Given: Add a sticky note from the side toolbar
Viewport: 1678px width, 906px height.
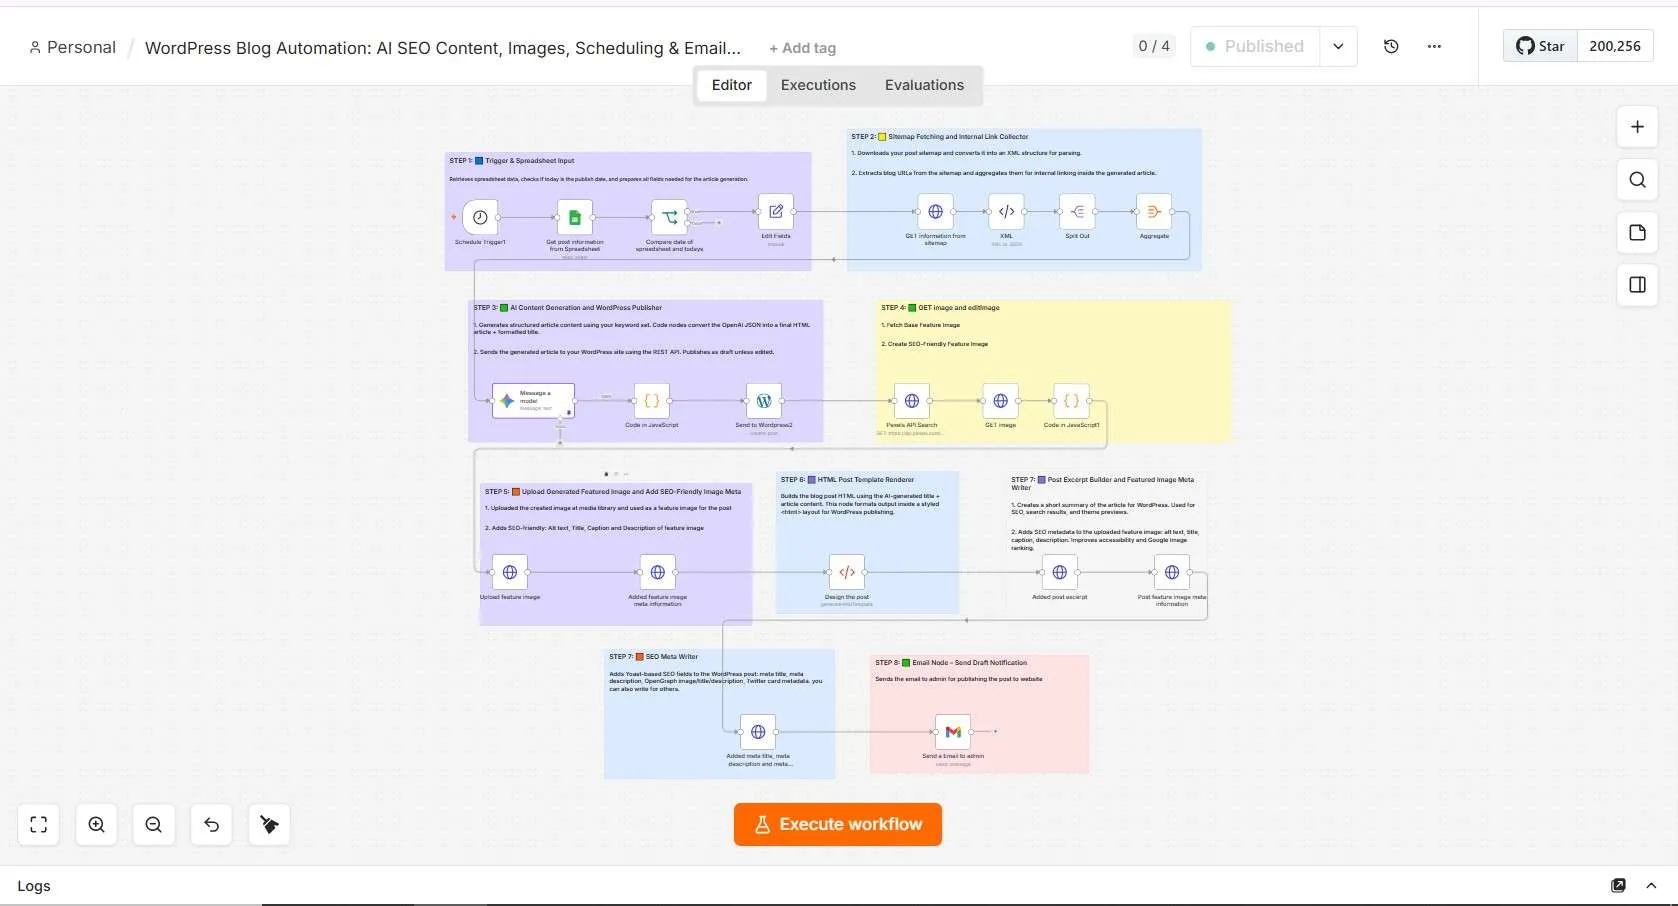Looking at the screenshot, I should click(1637, 232).
